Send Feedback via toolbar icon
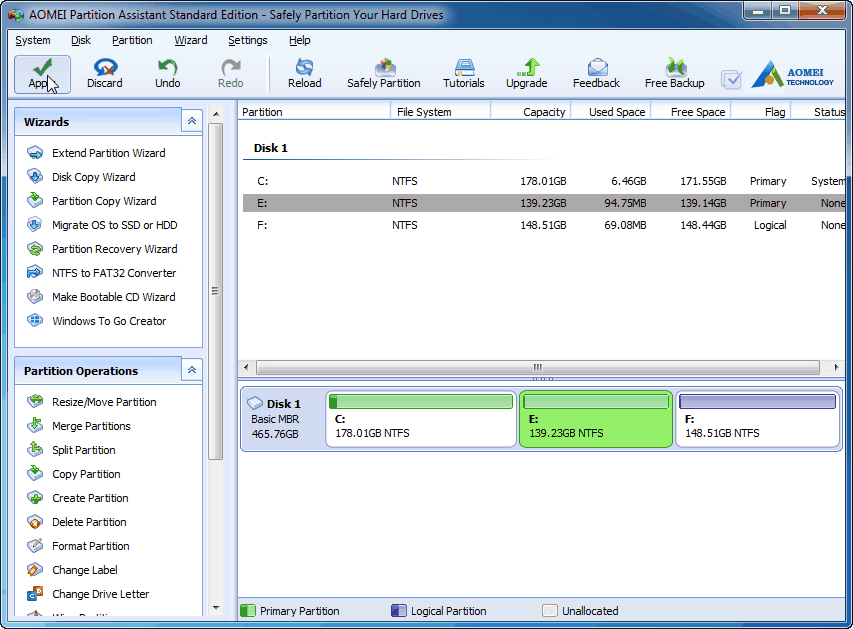The height and width of the screenshot is (629, 853). pos(596,75)
